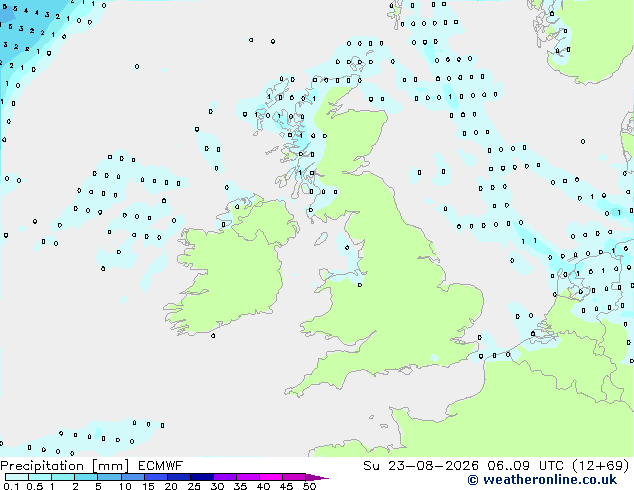Click the "50" legend scale label

click(x=309, y=486)
